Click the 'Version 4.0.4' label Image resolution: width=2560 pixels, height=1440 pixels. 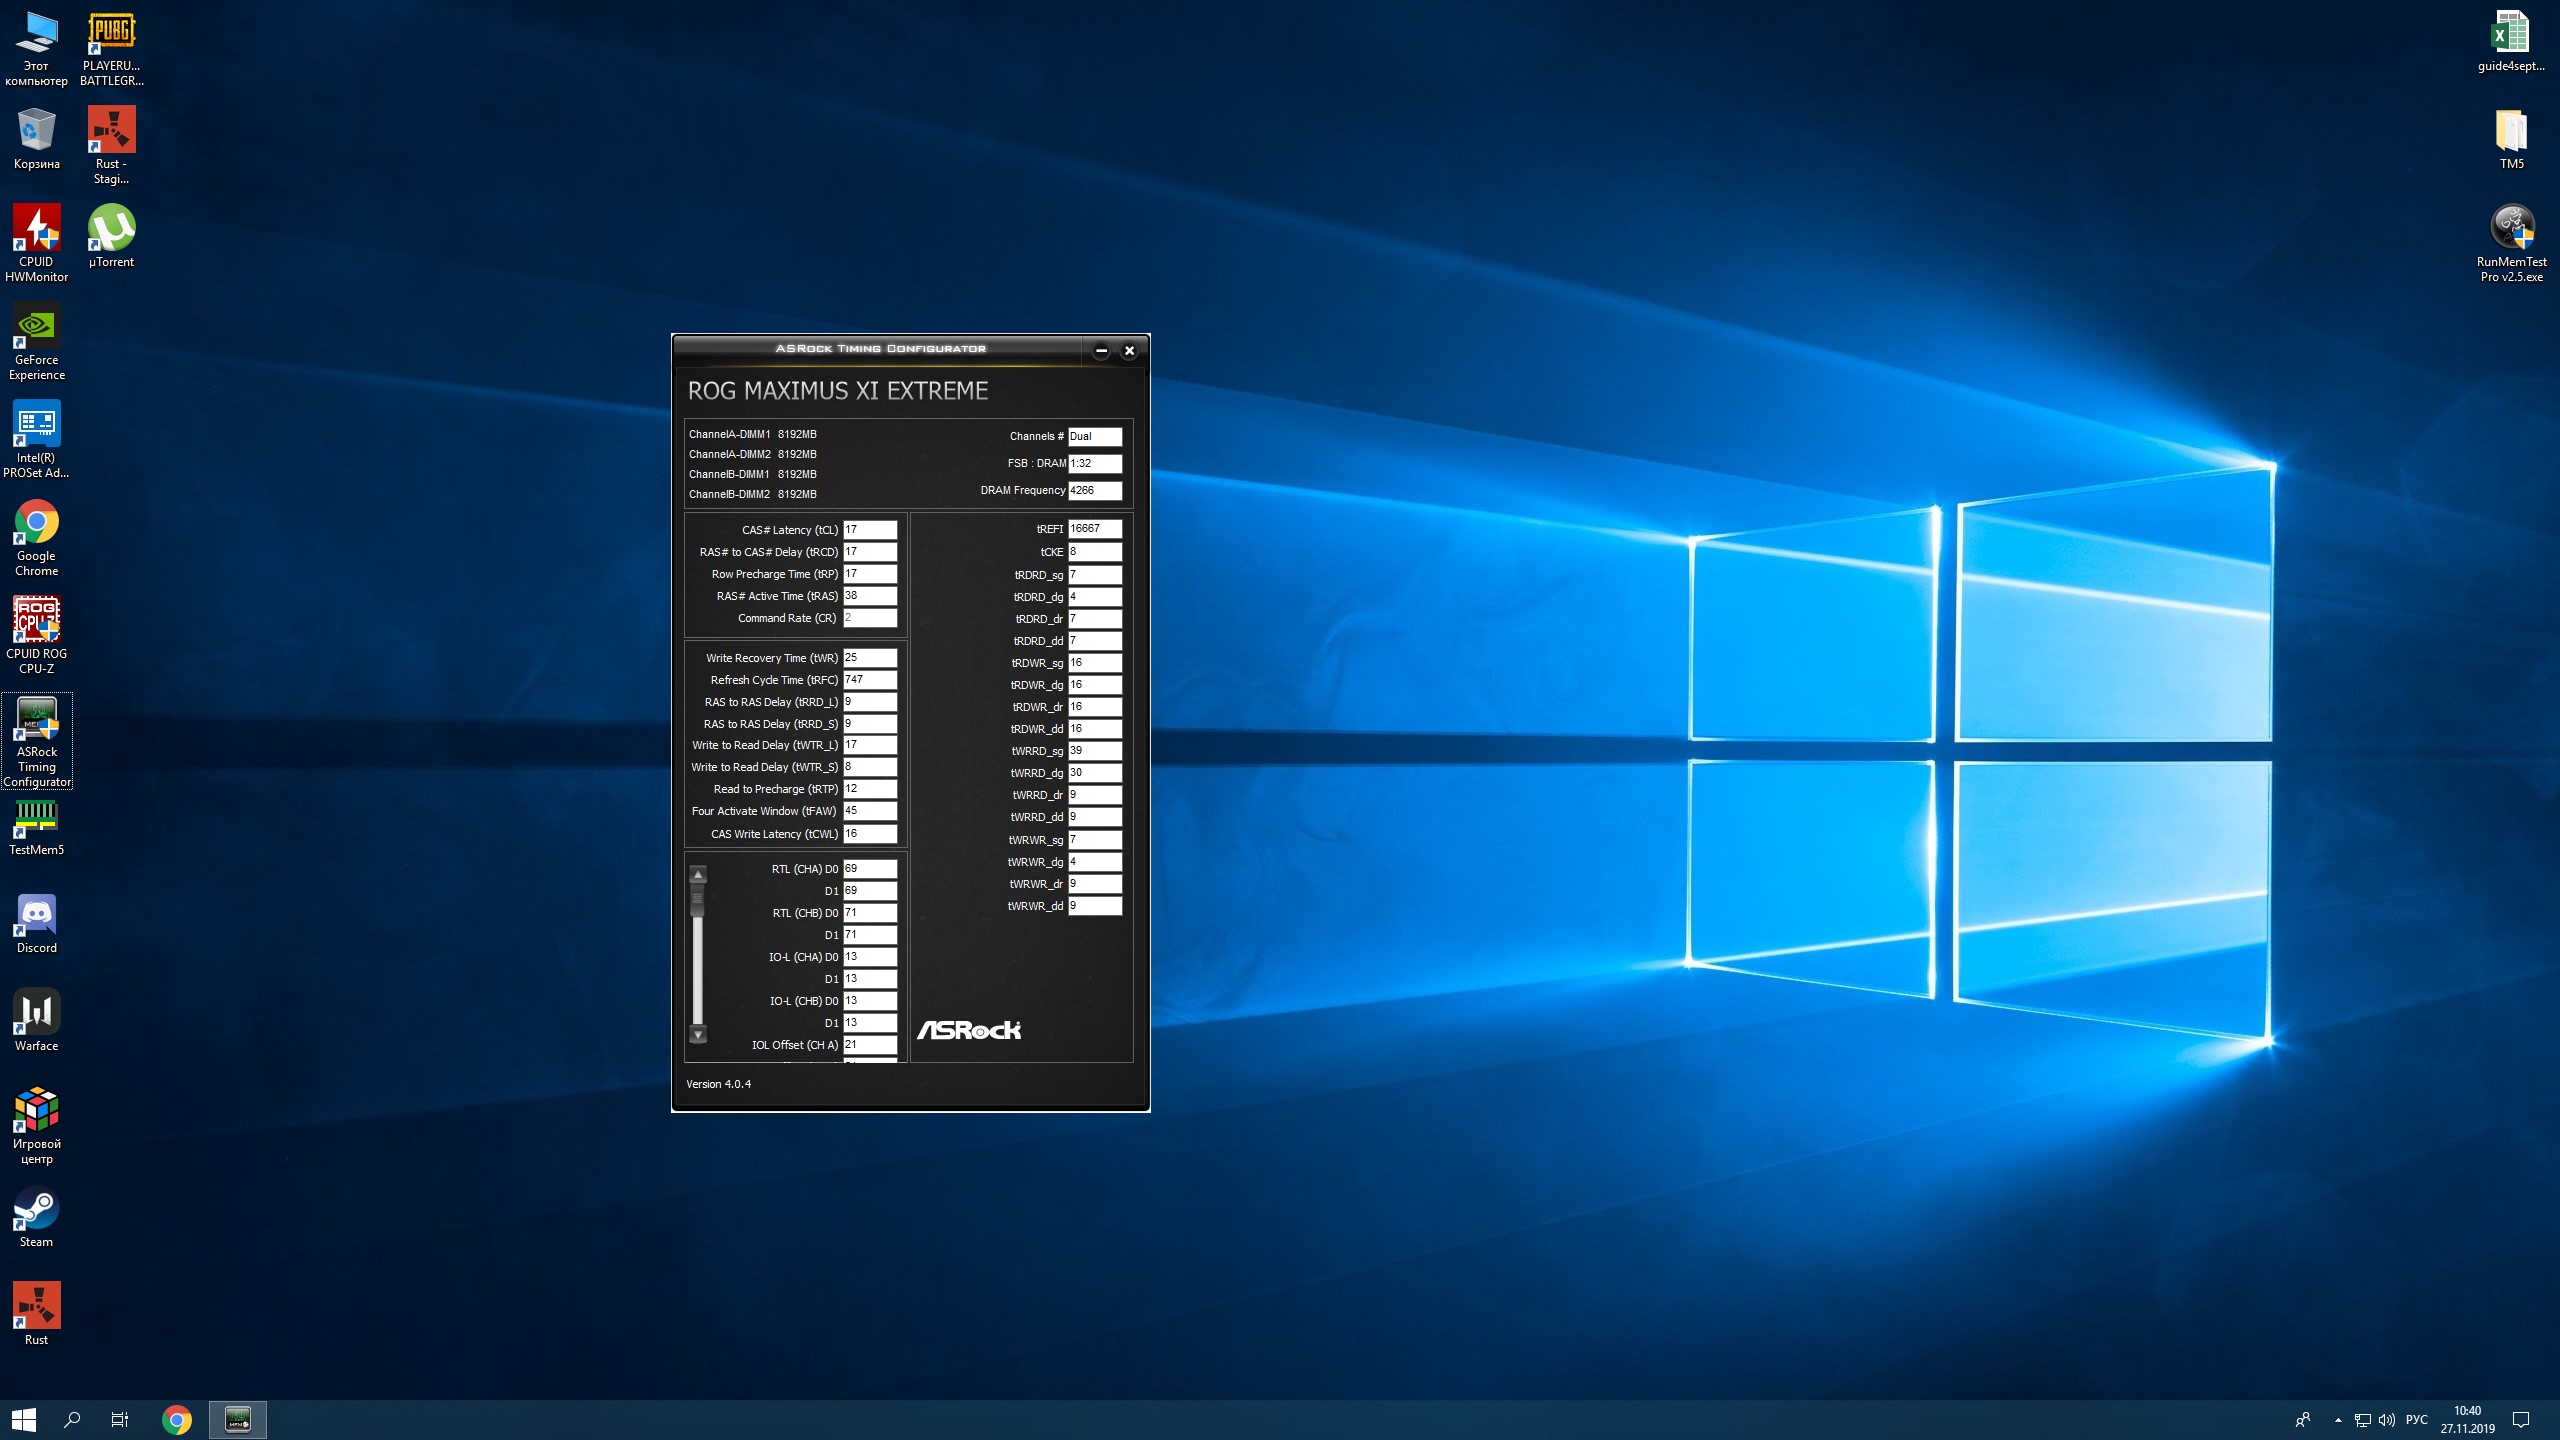click(x=718, y=1084)
